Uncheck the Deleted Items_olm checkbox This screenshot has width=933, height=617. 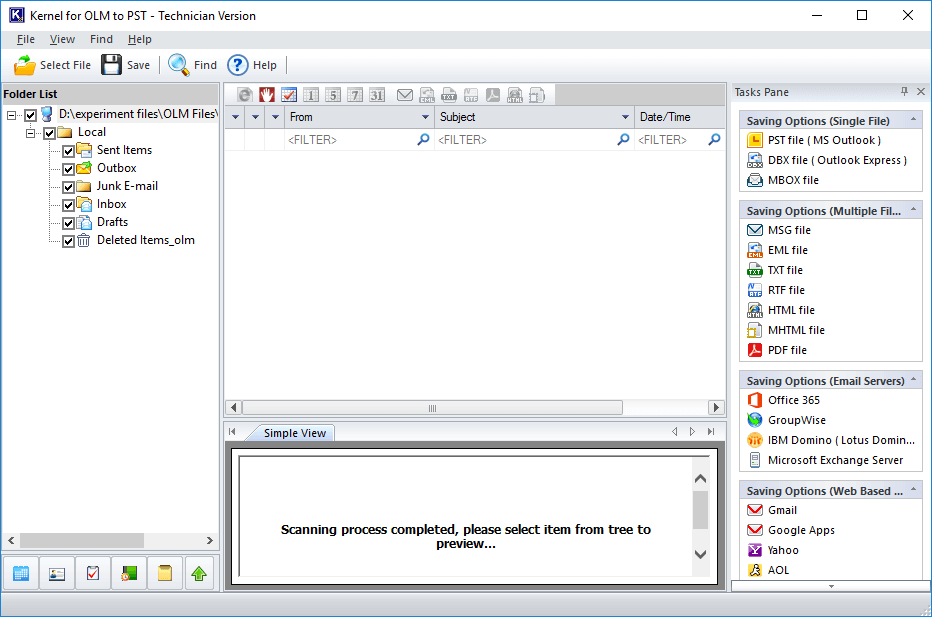[x=68, y=241]
